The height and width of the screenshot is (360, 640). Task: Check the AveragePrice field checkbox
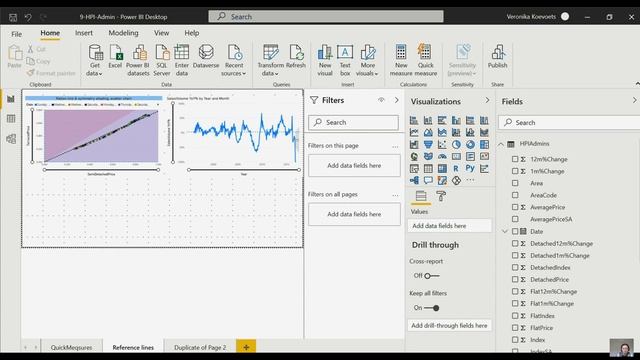[x=515, y=207]
